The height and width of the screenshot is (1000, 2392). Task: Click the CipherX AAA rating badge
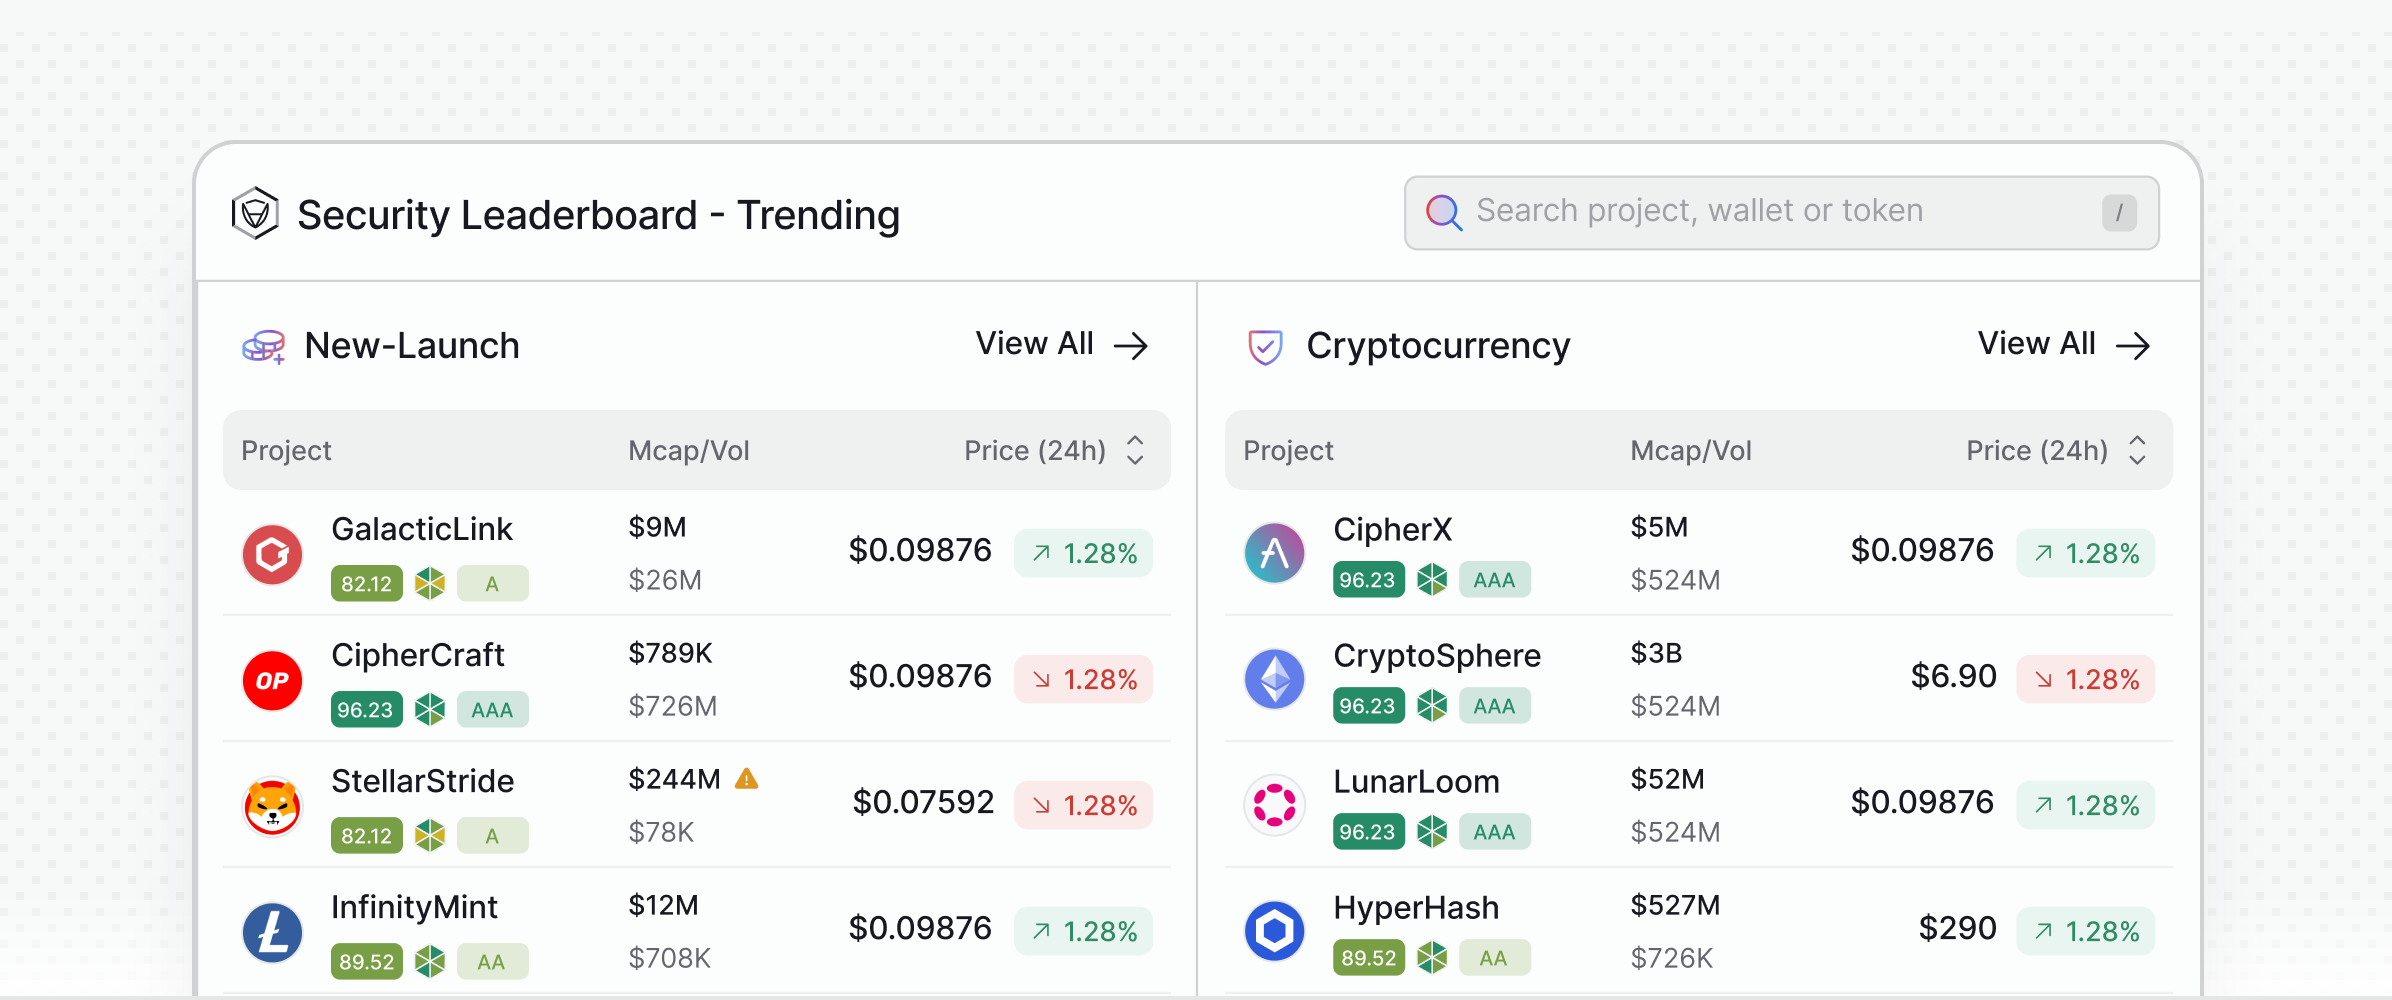[1494, 580]
